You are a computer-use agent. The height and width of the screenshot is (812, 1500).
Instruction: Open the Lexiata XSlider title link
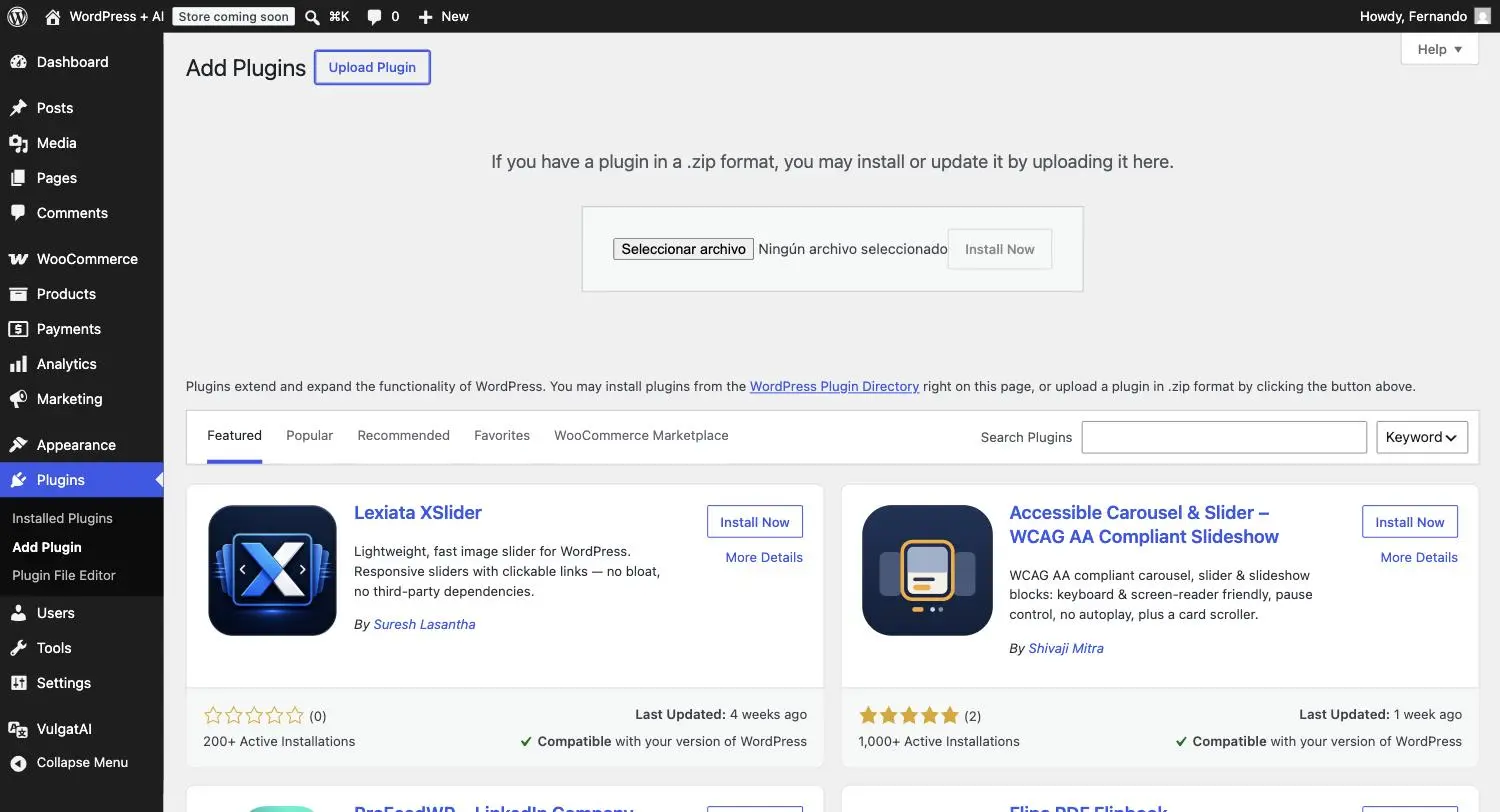coord(418,512)
